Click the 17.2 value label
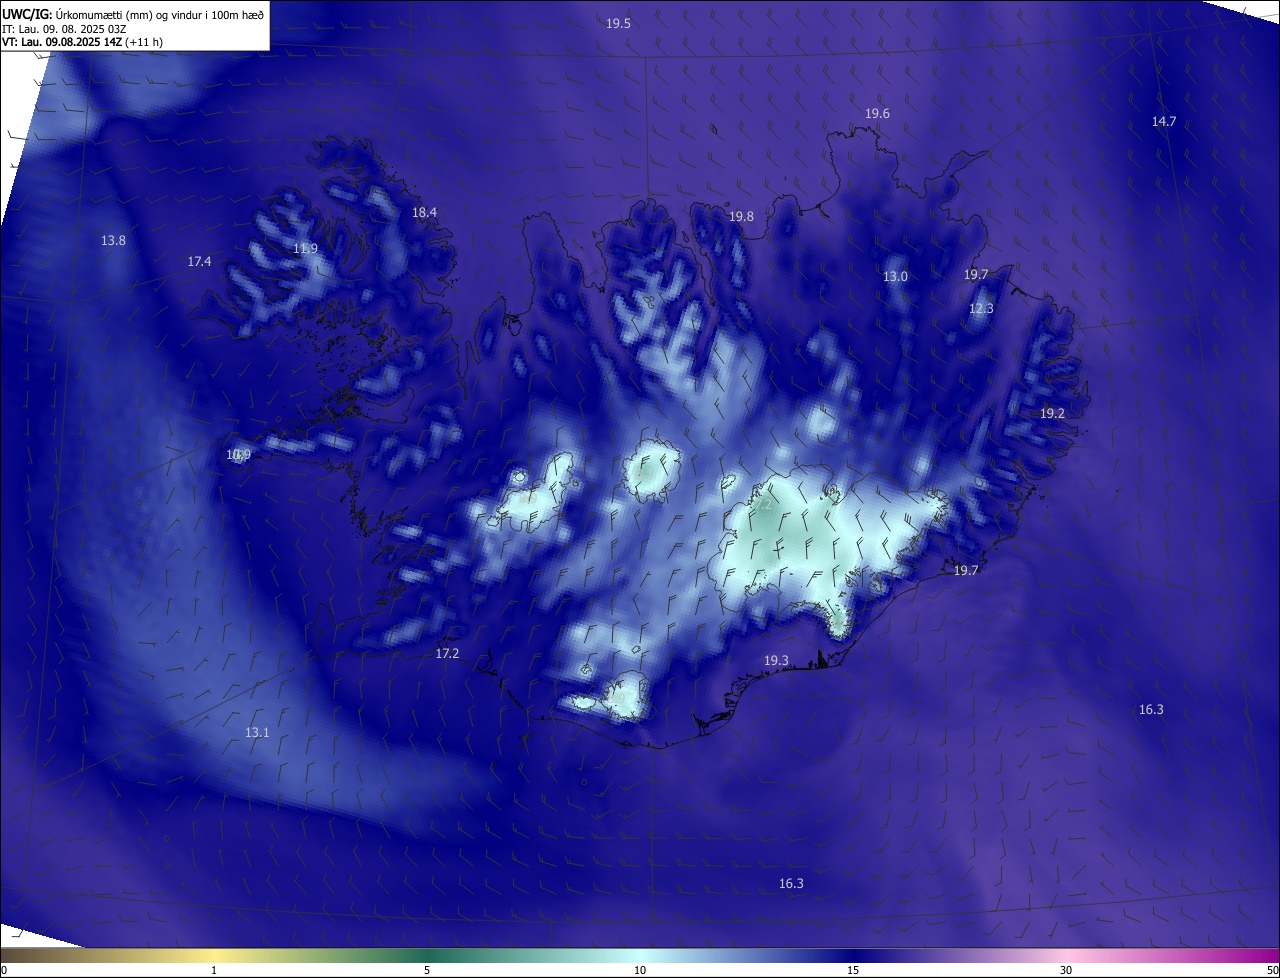This screenshot has width=1280, height=978. [x=447, y=653]
